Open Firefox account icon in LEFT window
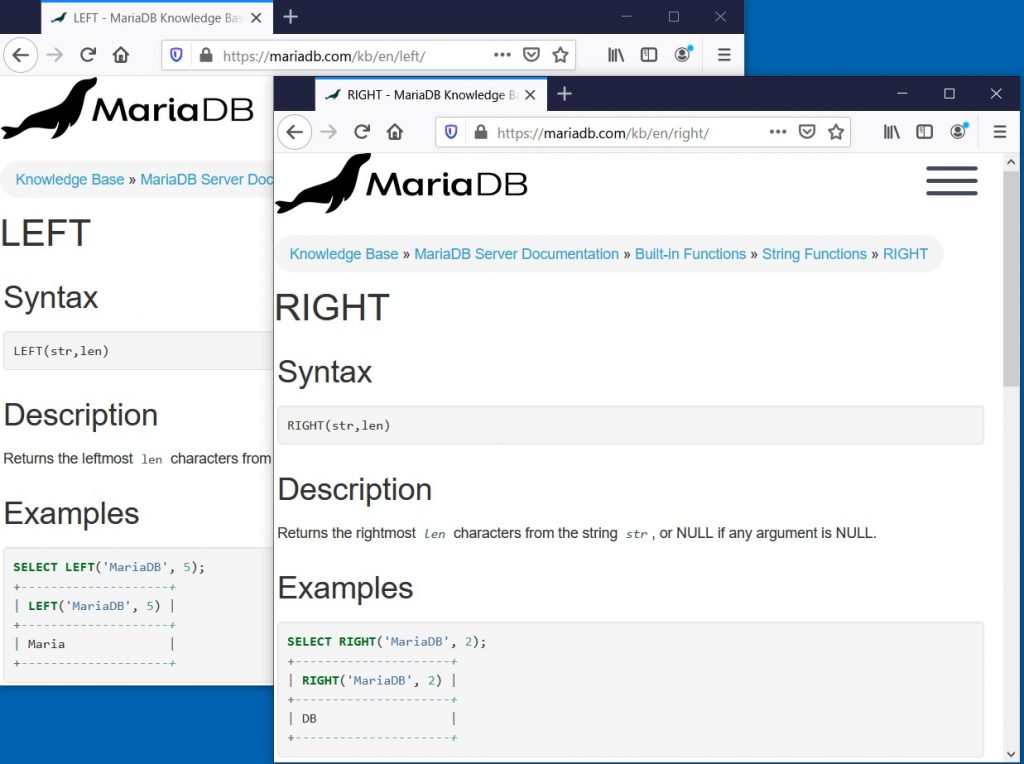 point(682,54)
